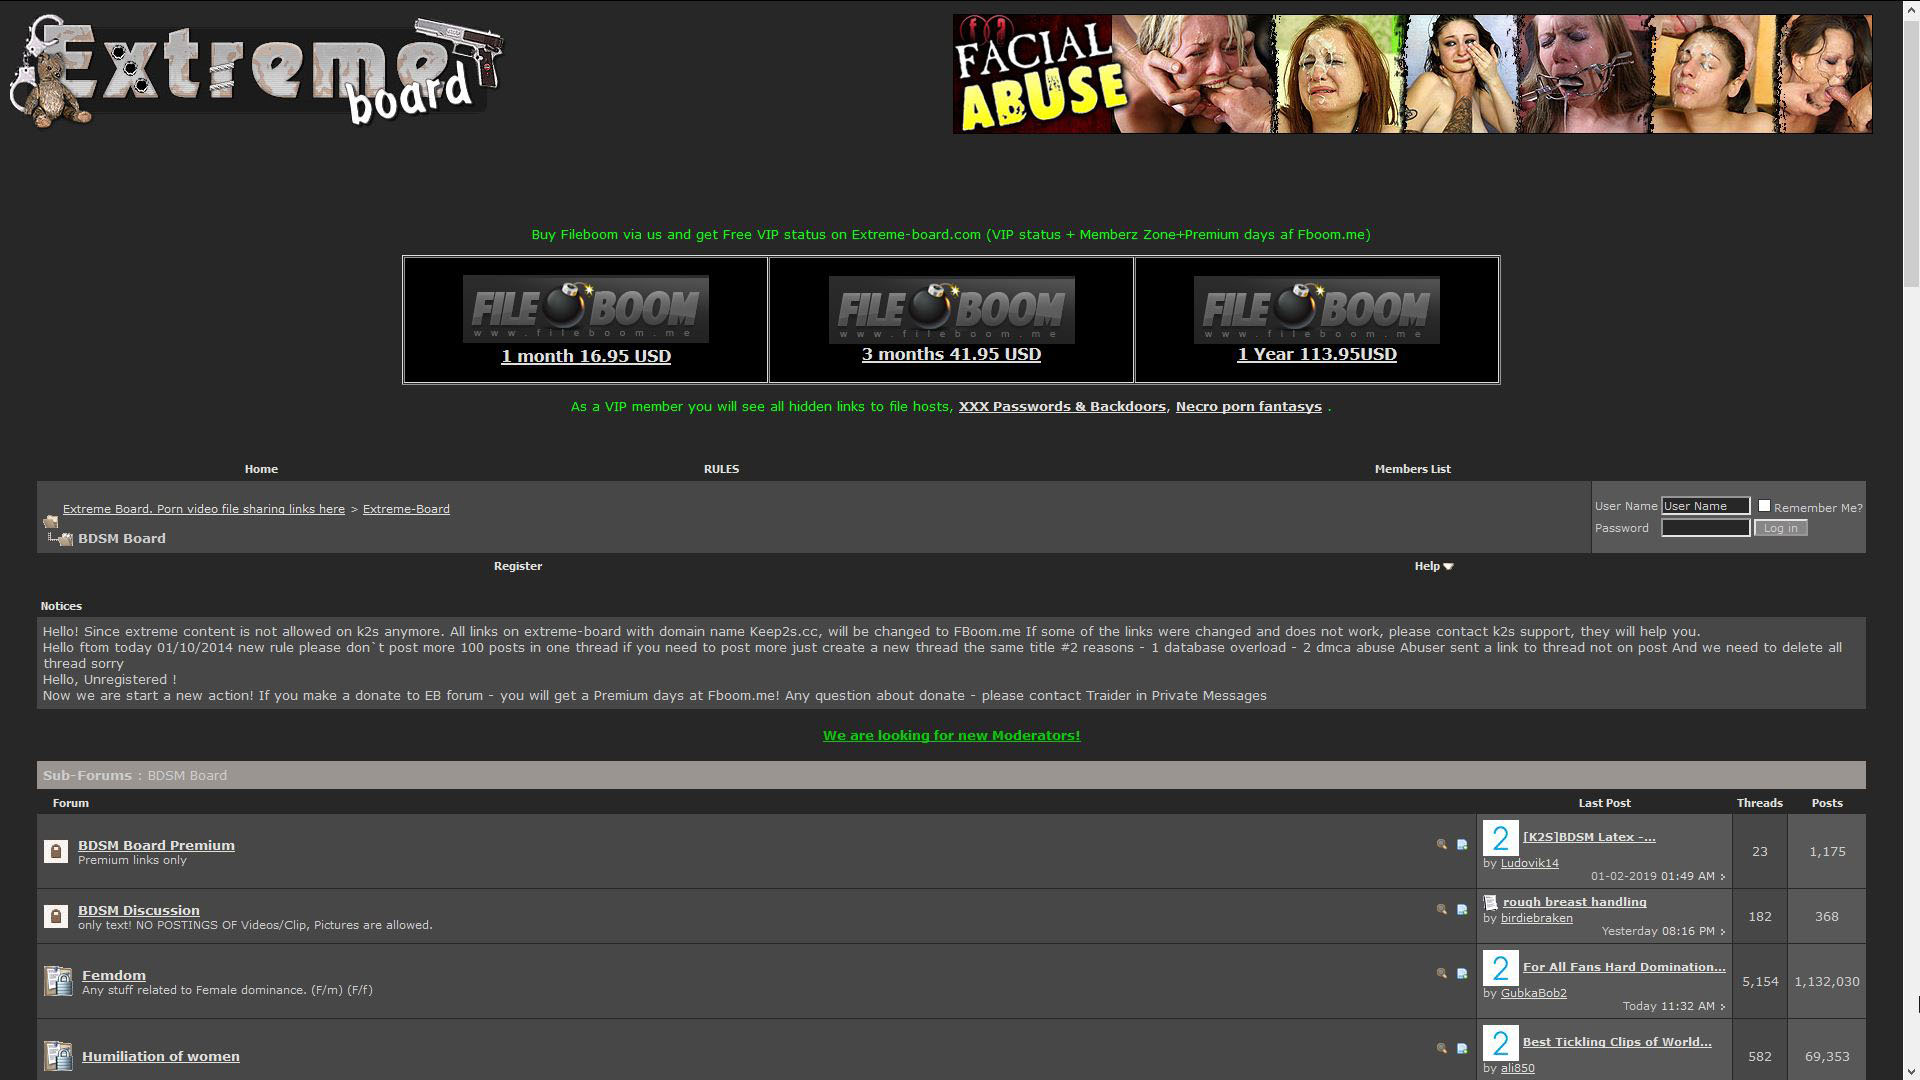1920x1080 pixels.
Task: Click feed icon in Humiliation of women row
Action: point(1462,1049)
